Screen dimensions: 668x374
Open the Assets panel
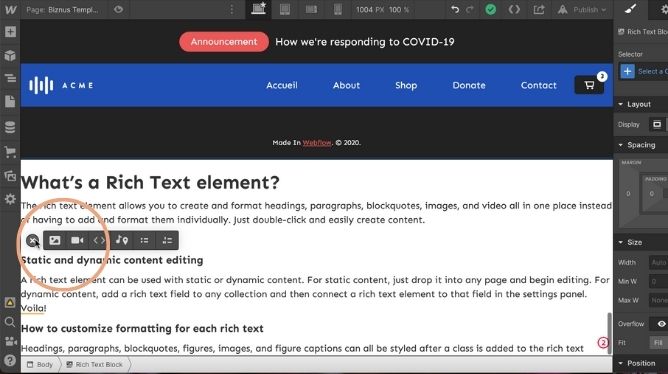10,176
